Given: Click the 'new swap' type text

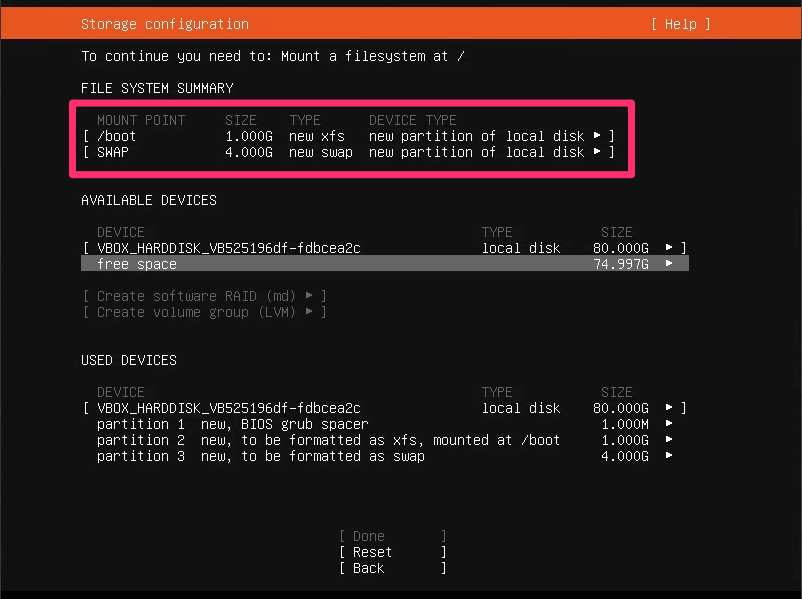Looking at the screenshot, I should [321, 152].
